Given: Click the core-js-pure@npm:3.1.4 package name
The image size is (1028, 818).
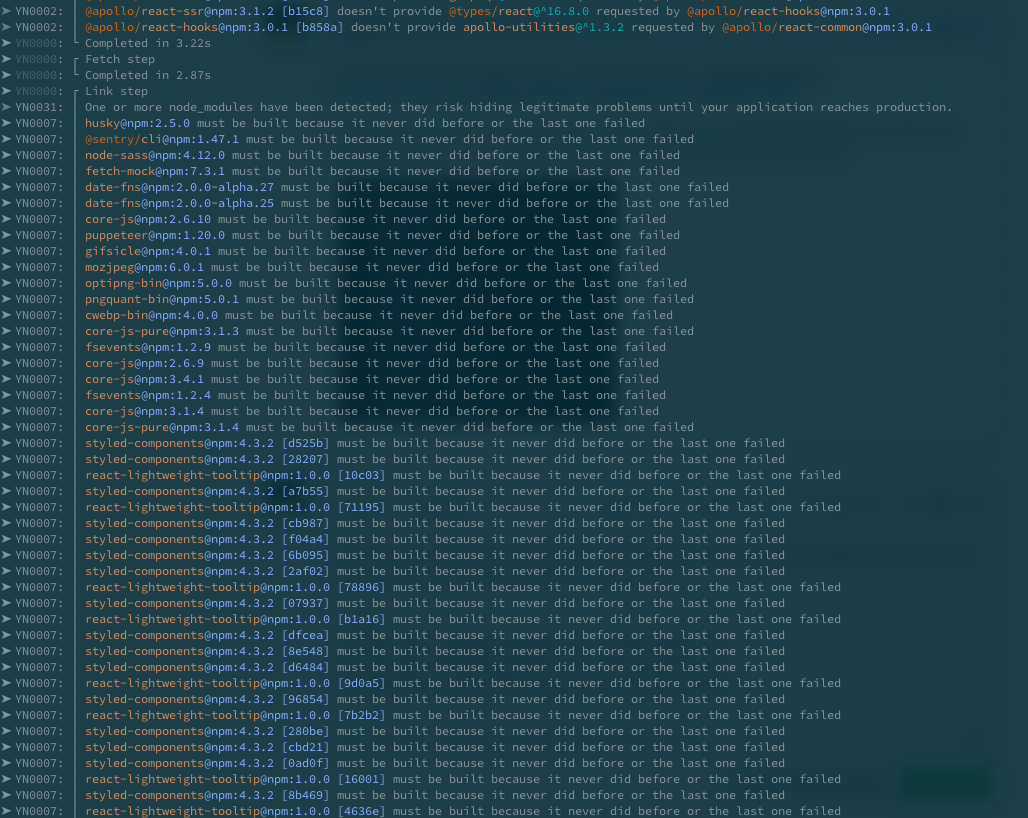Looking at the screenshot, I should coord(162,427).
